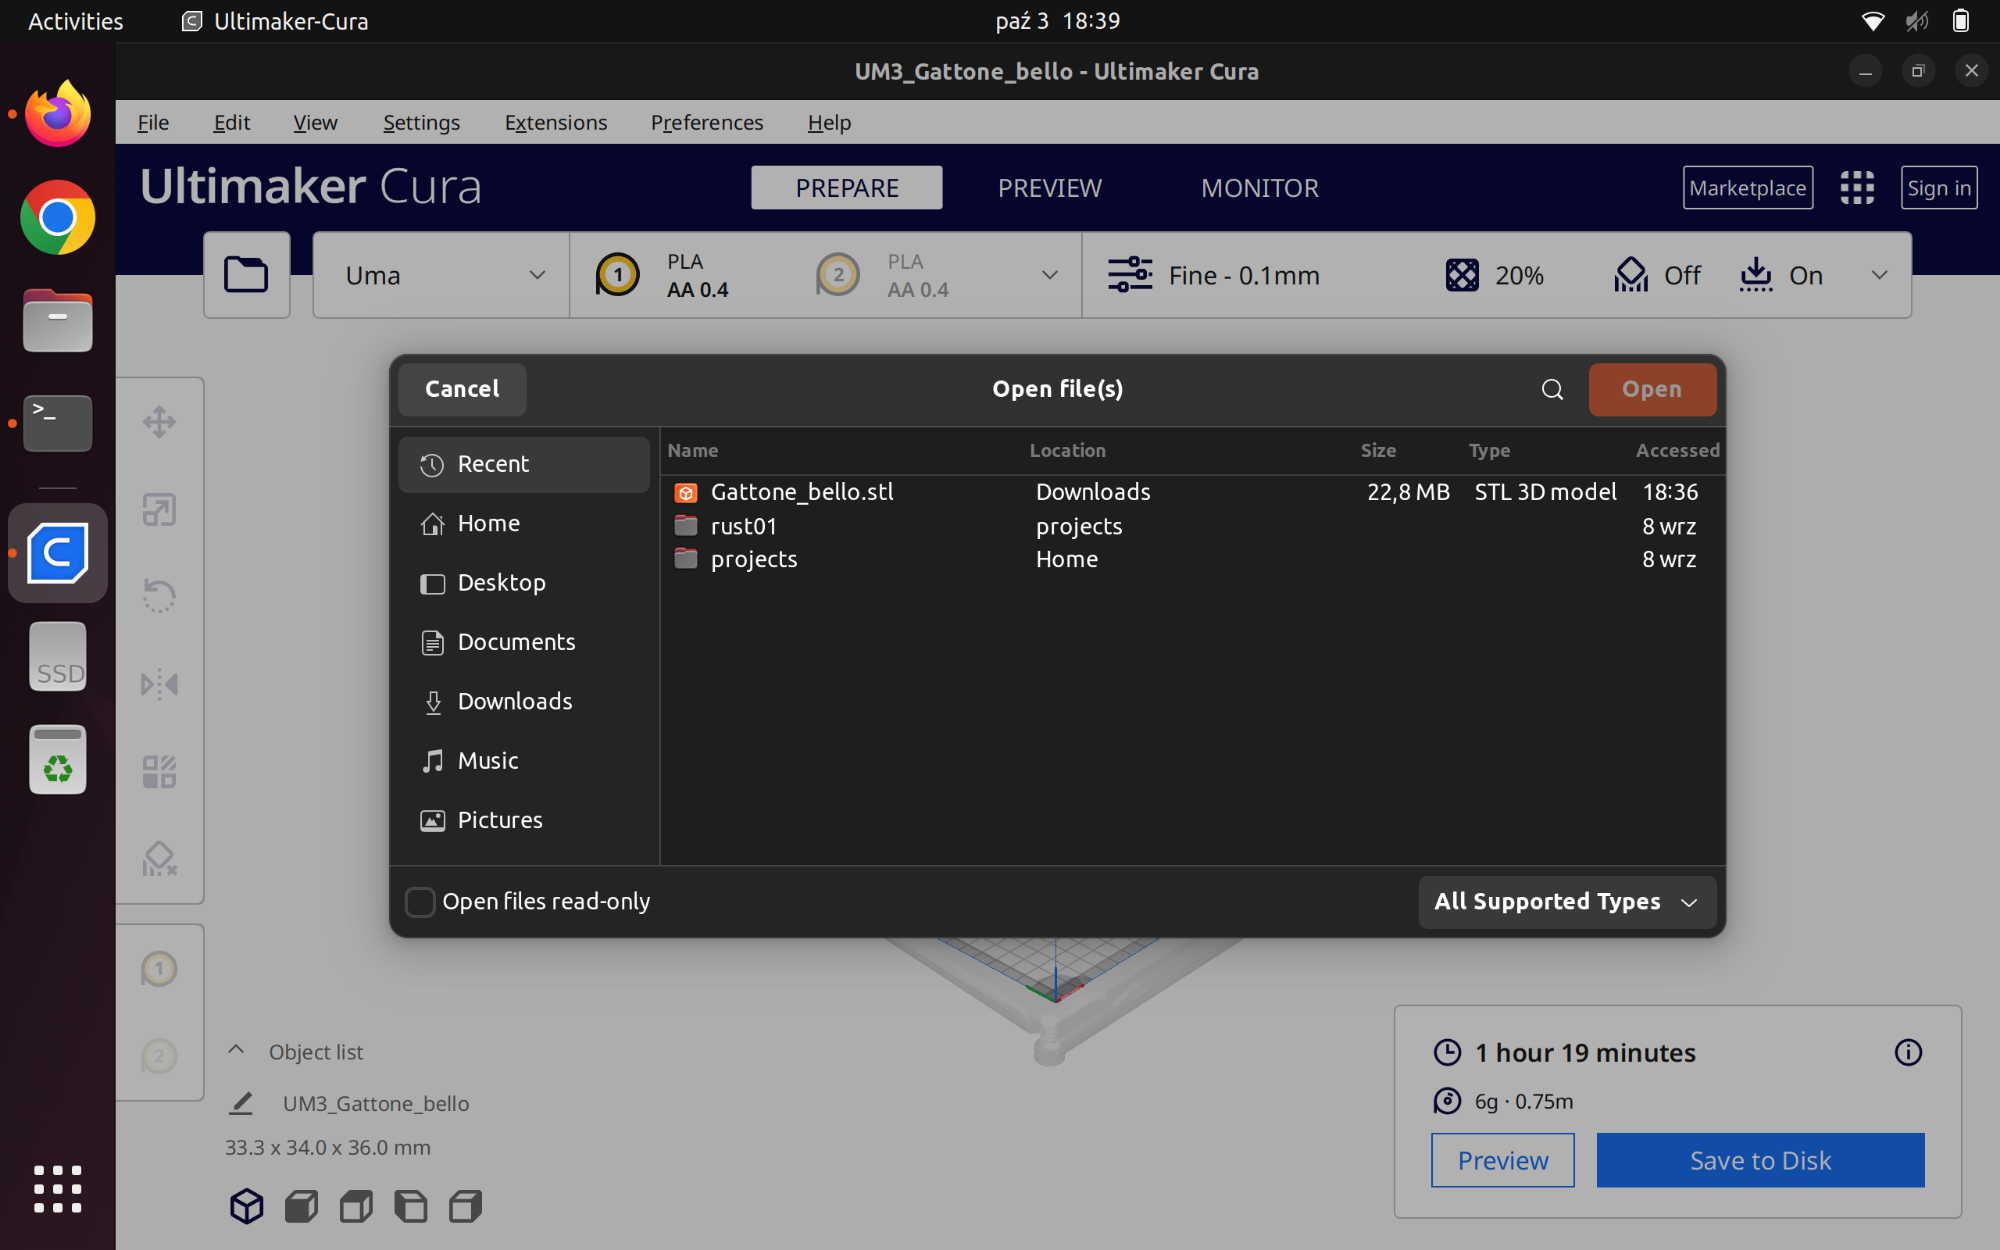The width and height of the screenshot is (2000, 1250).
Task: Select Gattone_bello.stl file row
Action: [1193, 492]
